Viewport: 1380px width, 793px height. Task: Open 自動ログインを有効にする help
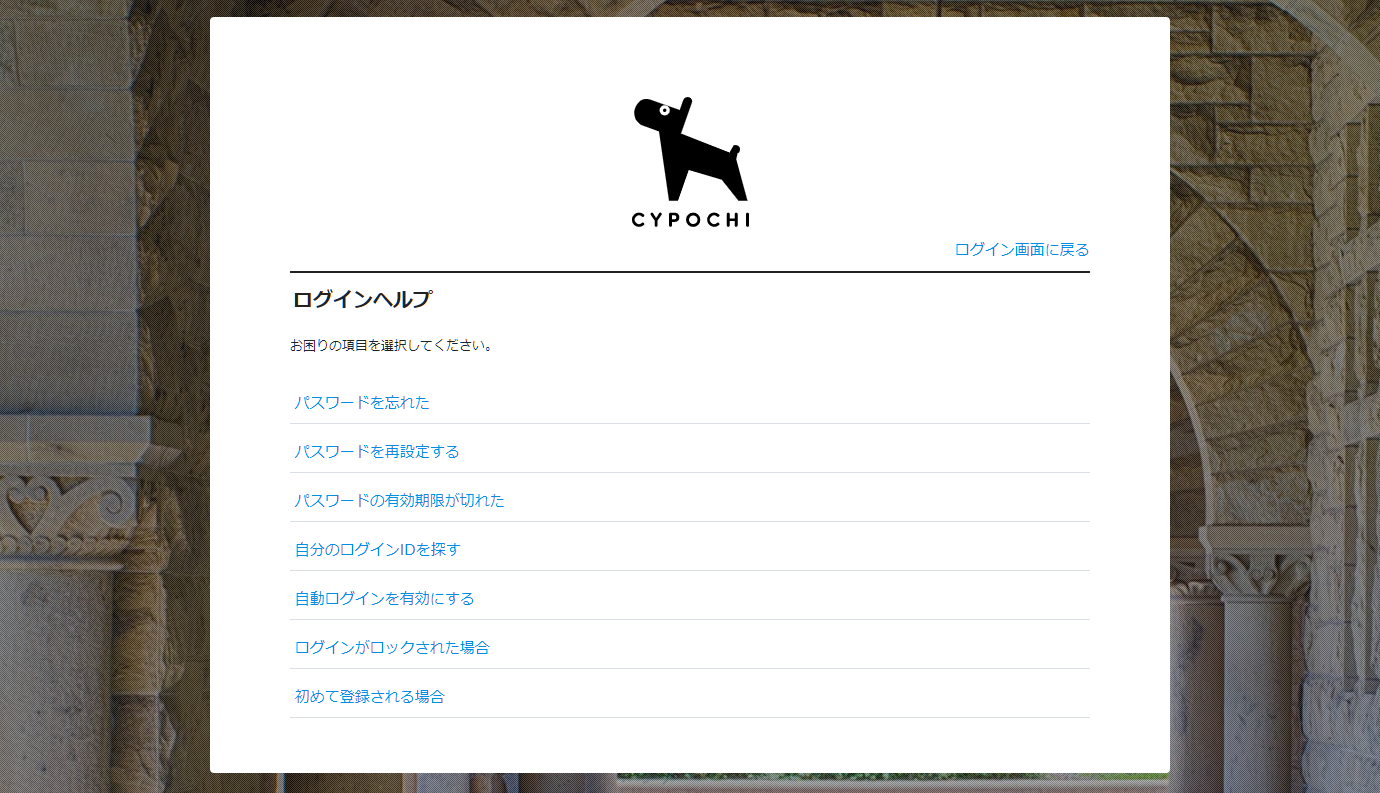pyautogui.click(x=384, y=599)
